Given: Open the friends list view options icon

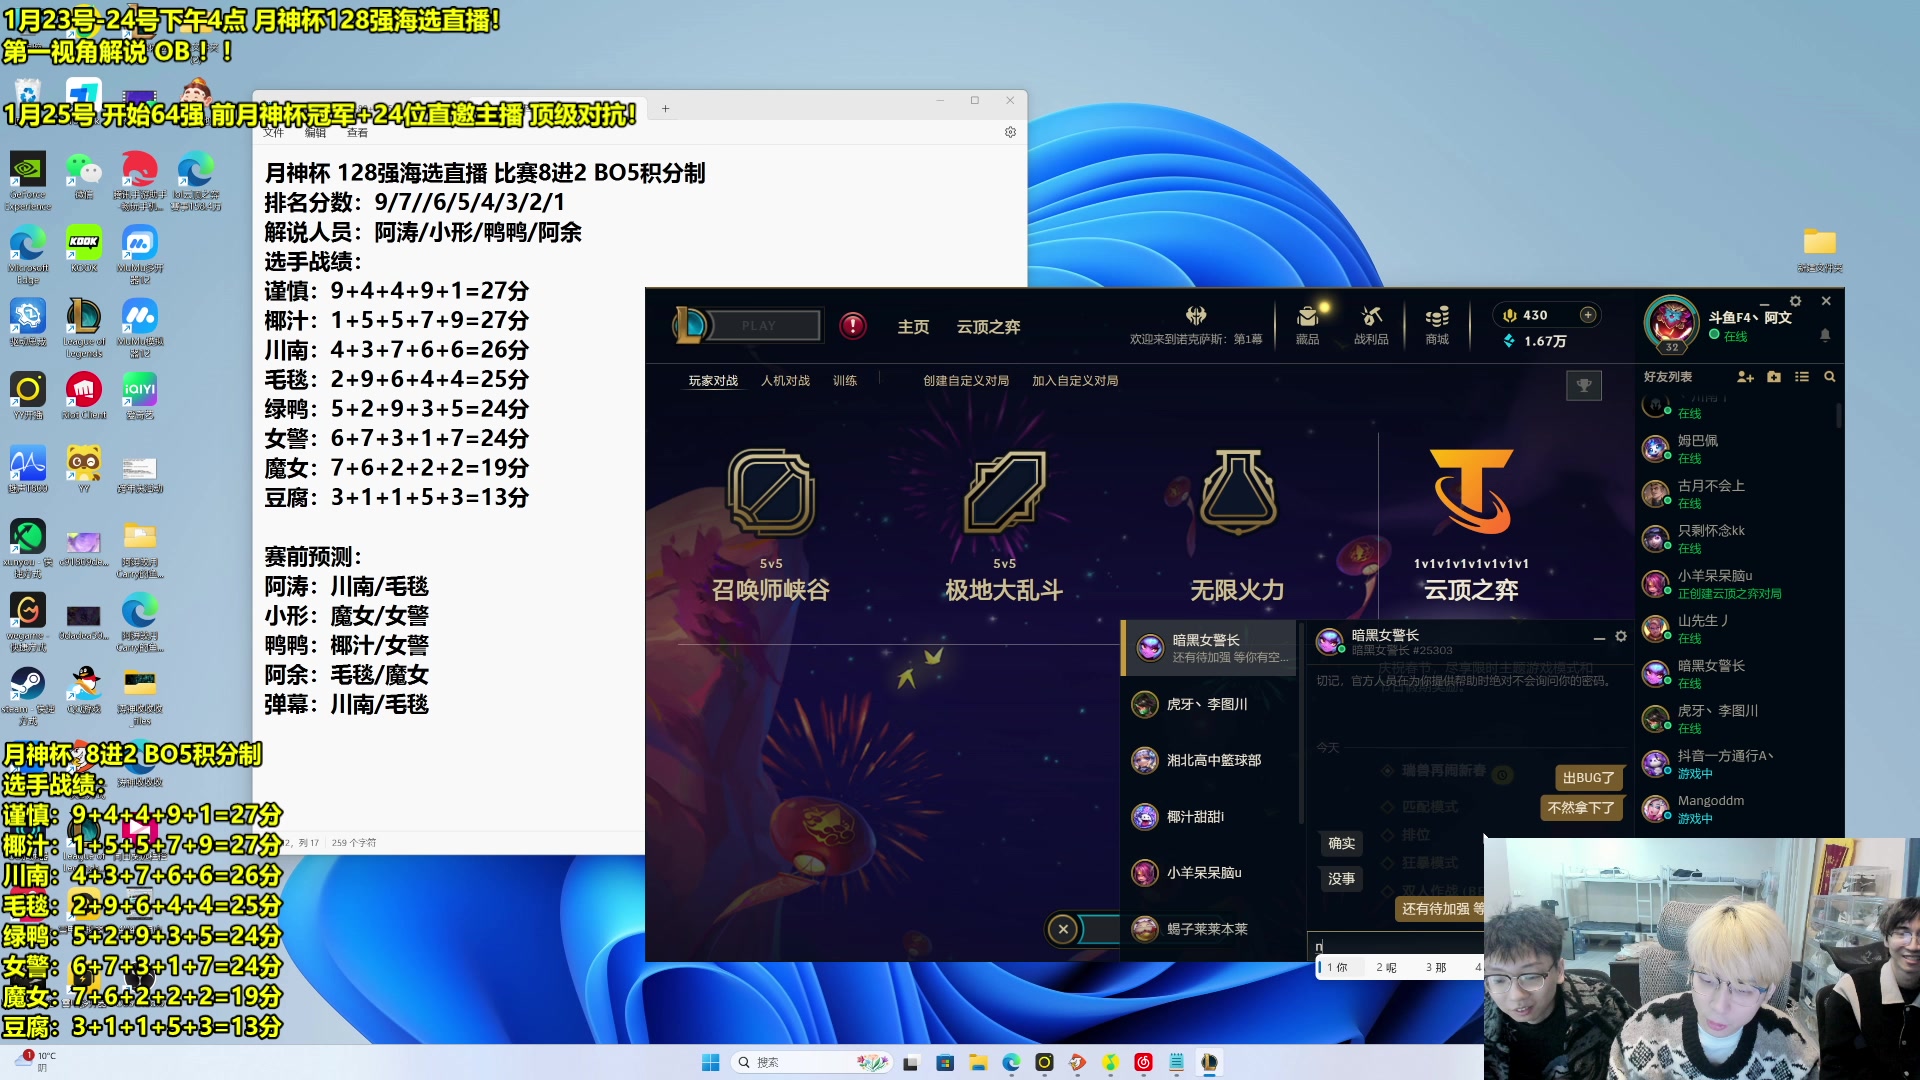Looking at the screenshot, I should click(1801, 377).
